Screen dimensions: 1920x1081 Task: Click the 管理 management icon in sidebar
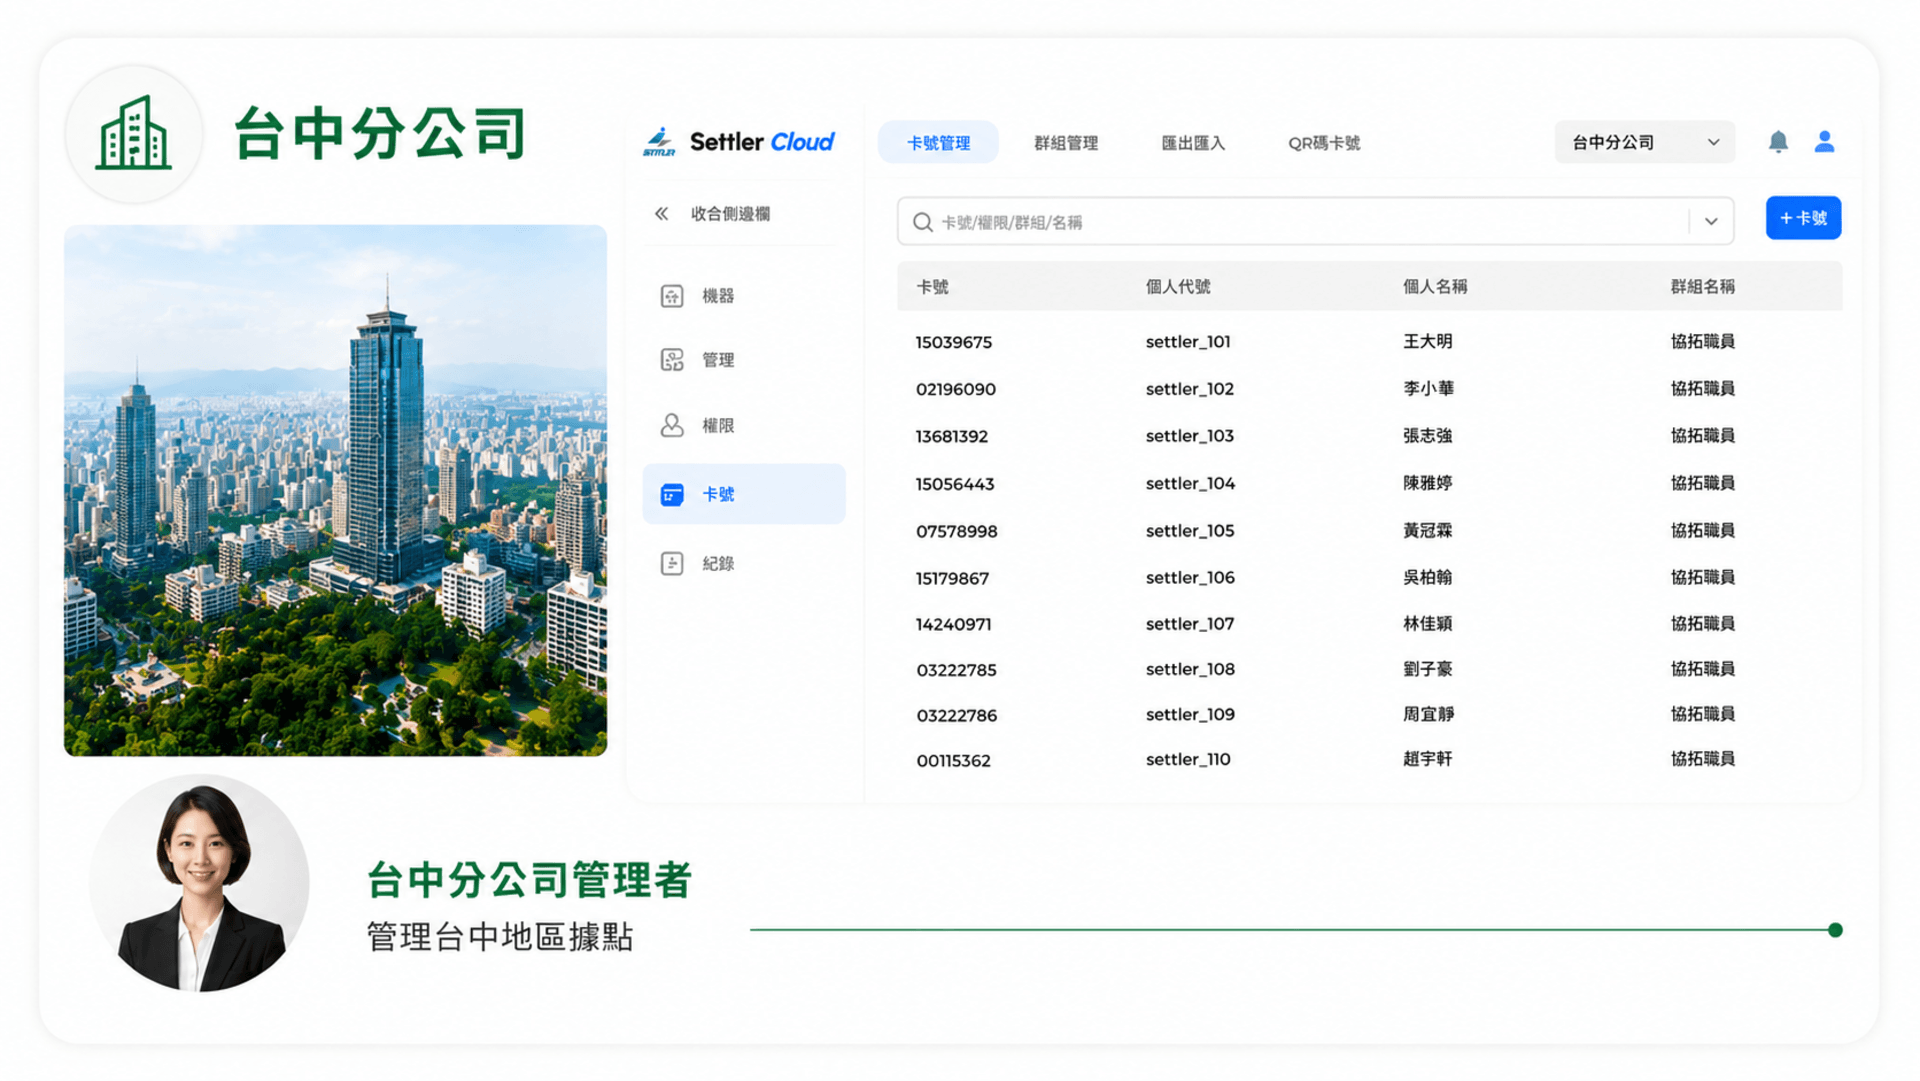[x=672, y=360]
